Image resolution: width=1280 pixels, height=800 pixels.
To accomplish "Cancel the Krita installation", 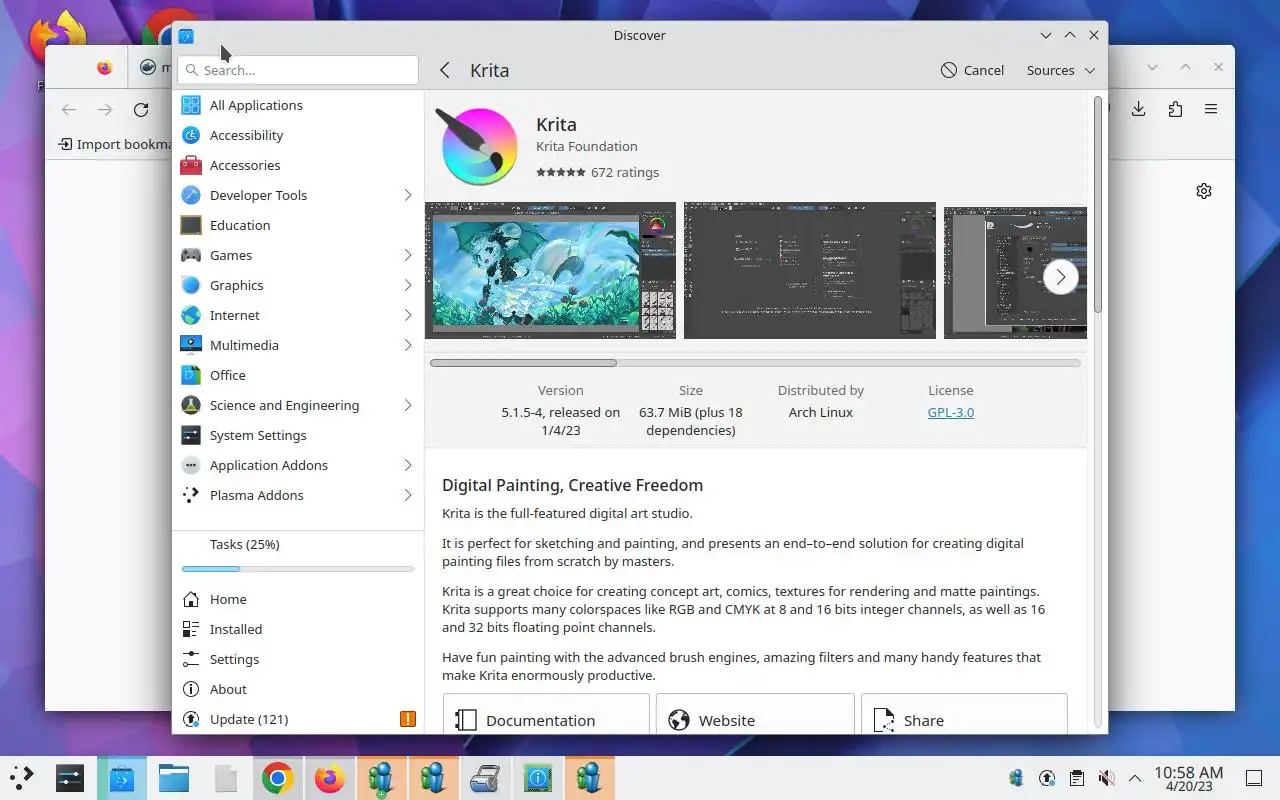I will tap(972, 70).
